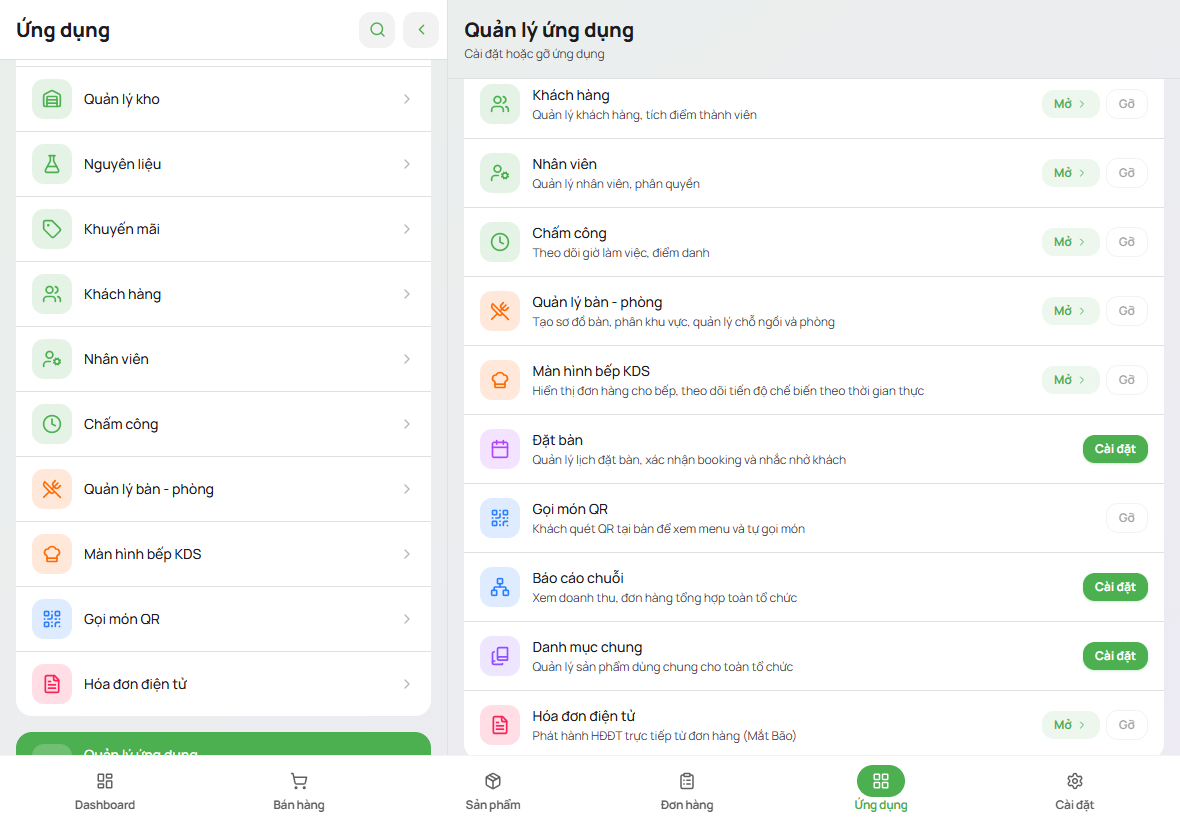Install Danh mục chung with Cài đặt button
Viewport: 1180px width, 820px height.
pos(1115,656)
